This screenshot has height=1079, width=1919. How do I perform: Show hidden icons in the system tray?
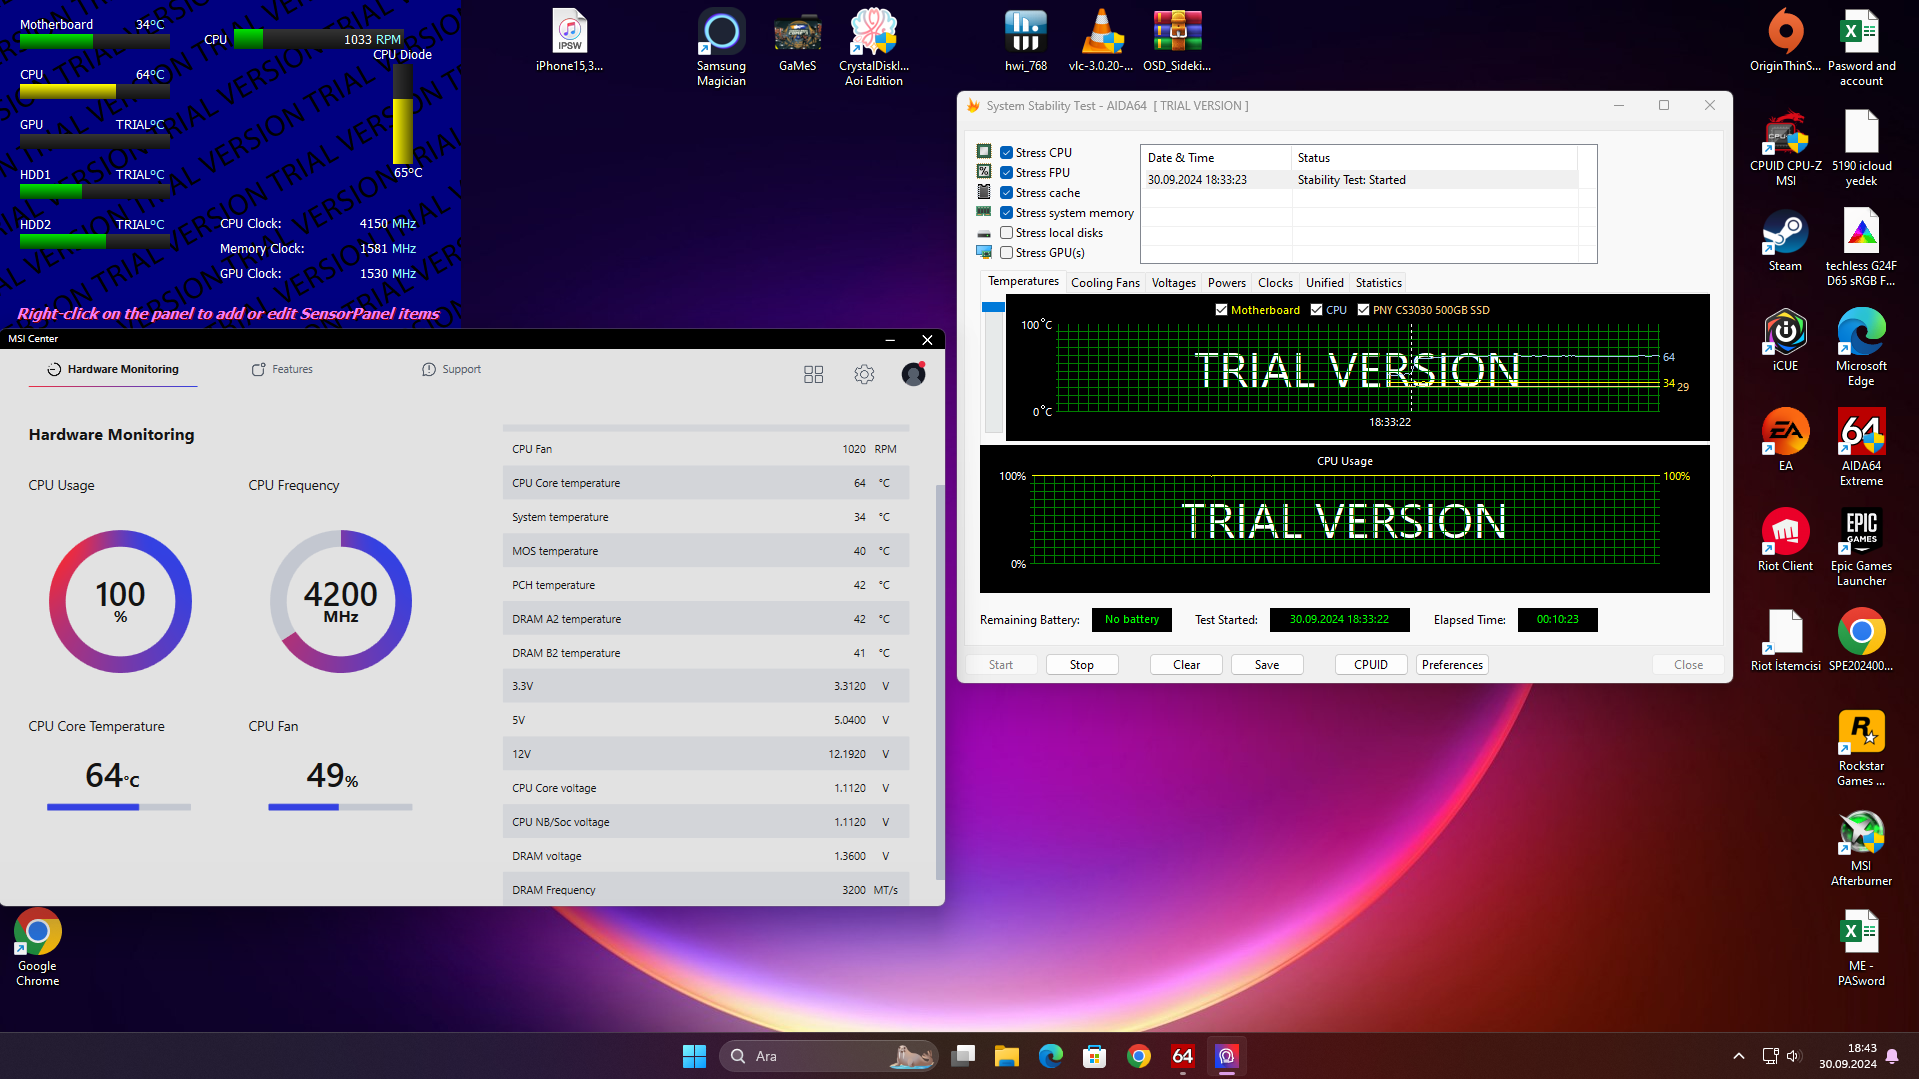(x=1739, y=1056)
